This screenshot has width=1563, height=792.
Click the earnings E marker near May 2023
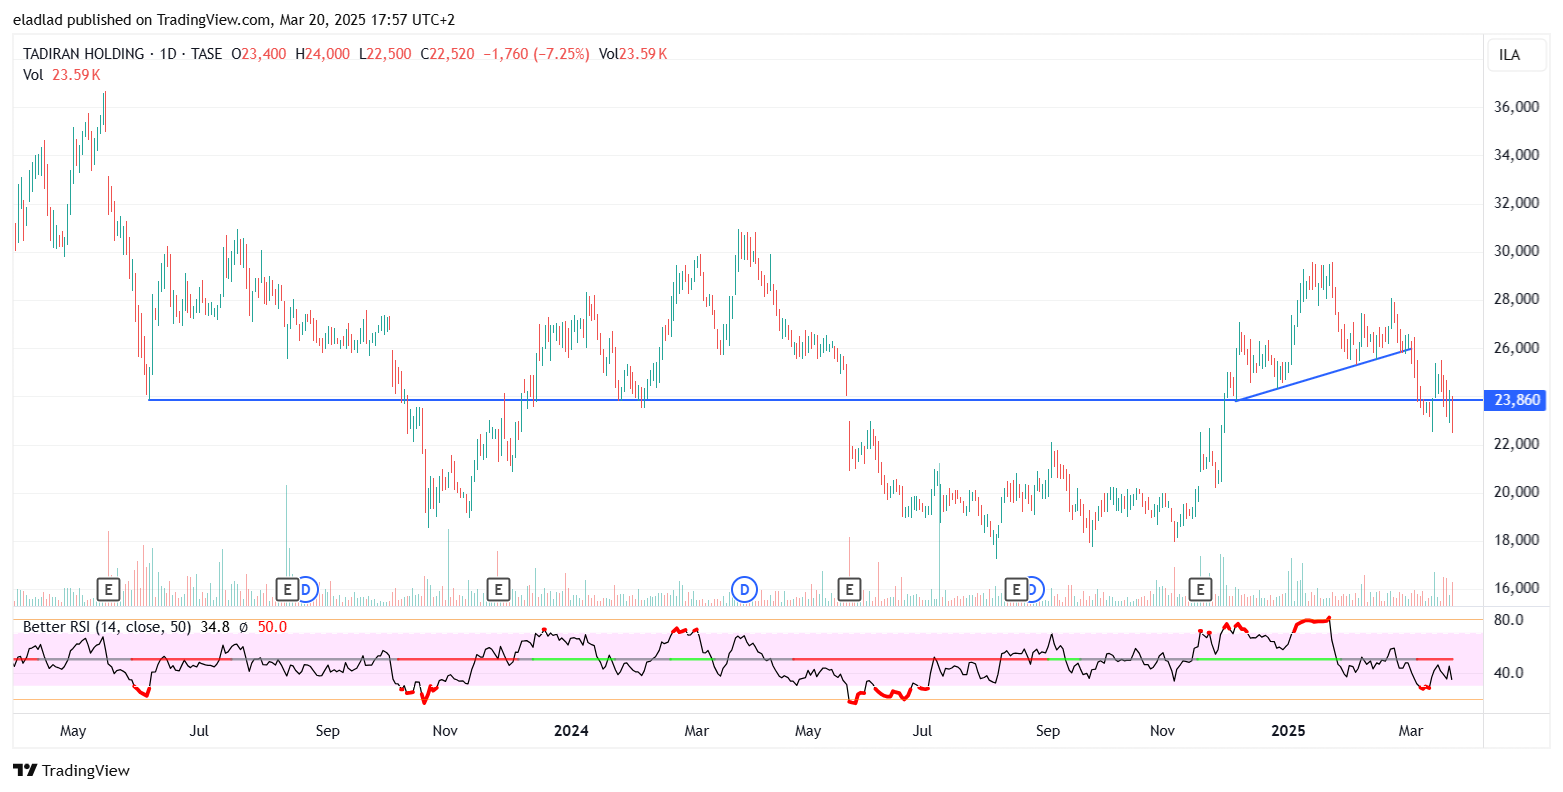[x=108, y=590]
